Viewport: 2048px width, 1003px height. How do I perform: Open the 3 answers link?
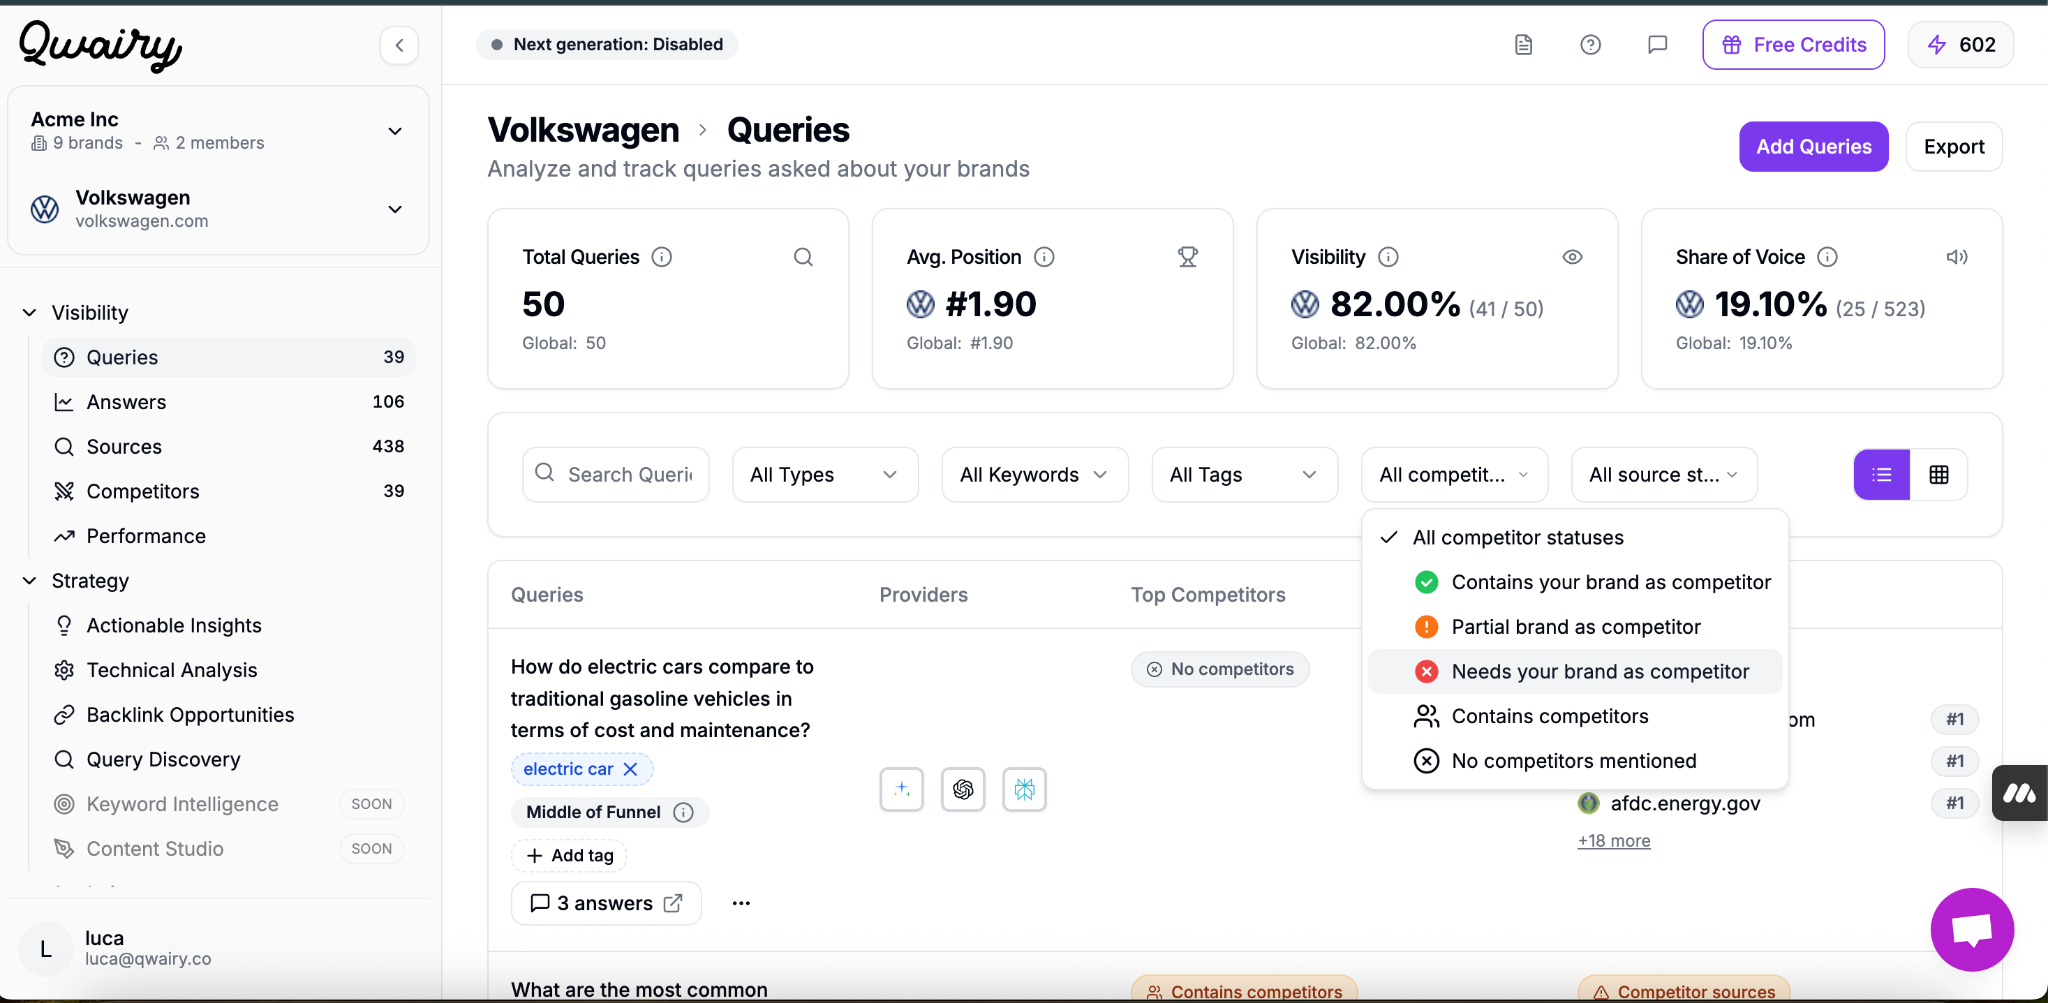tap(606, 903)
